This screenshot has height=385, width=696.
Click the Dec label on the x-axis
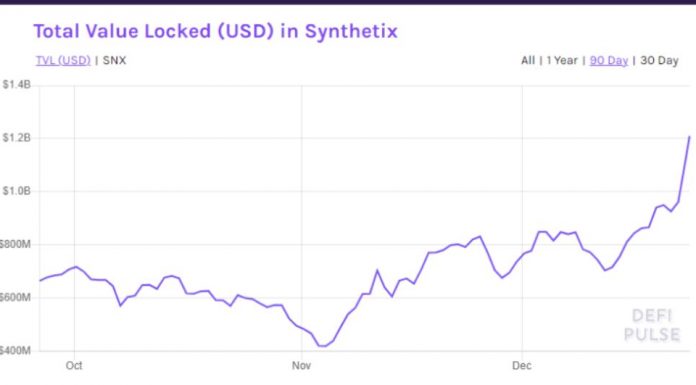(522, 365)
